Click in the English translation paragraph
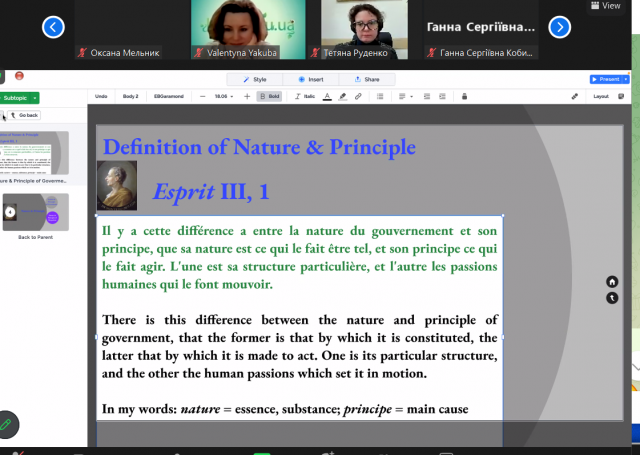Viewport: 640px width, 455px height. point(300,346)
